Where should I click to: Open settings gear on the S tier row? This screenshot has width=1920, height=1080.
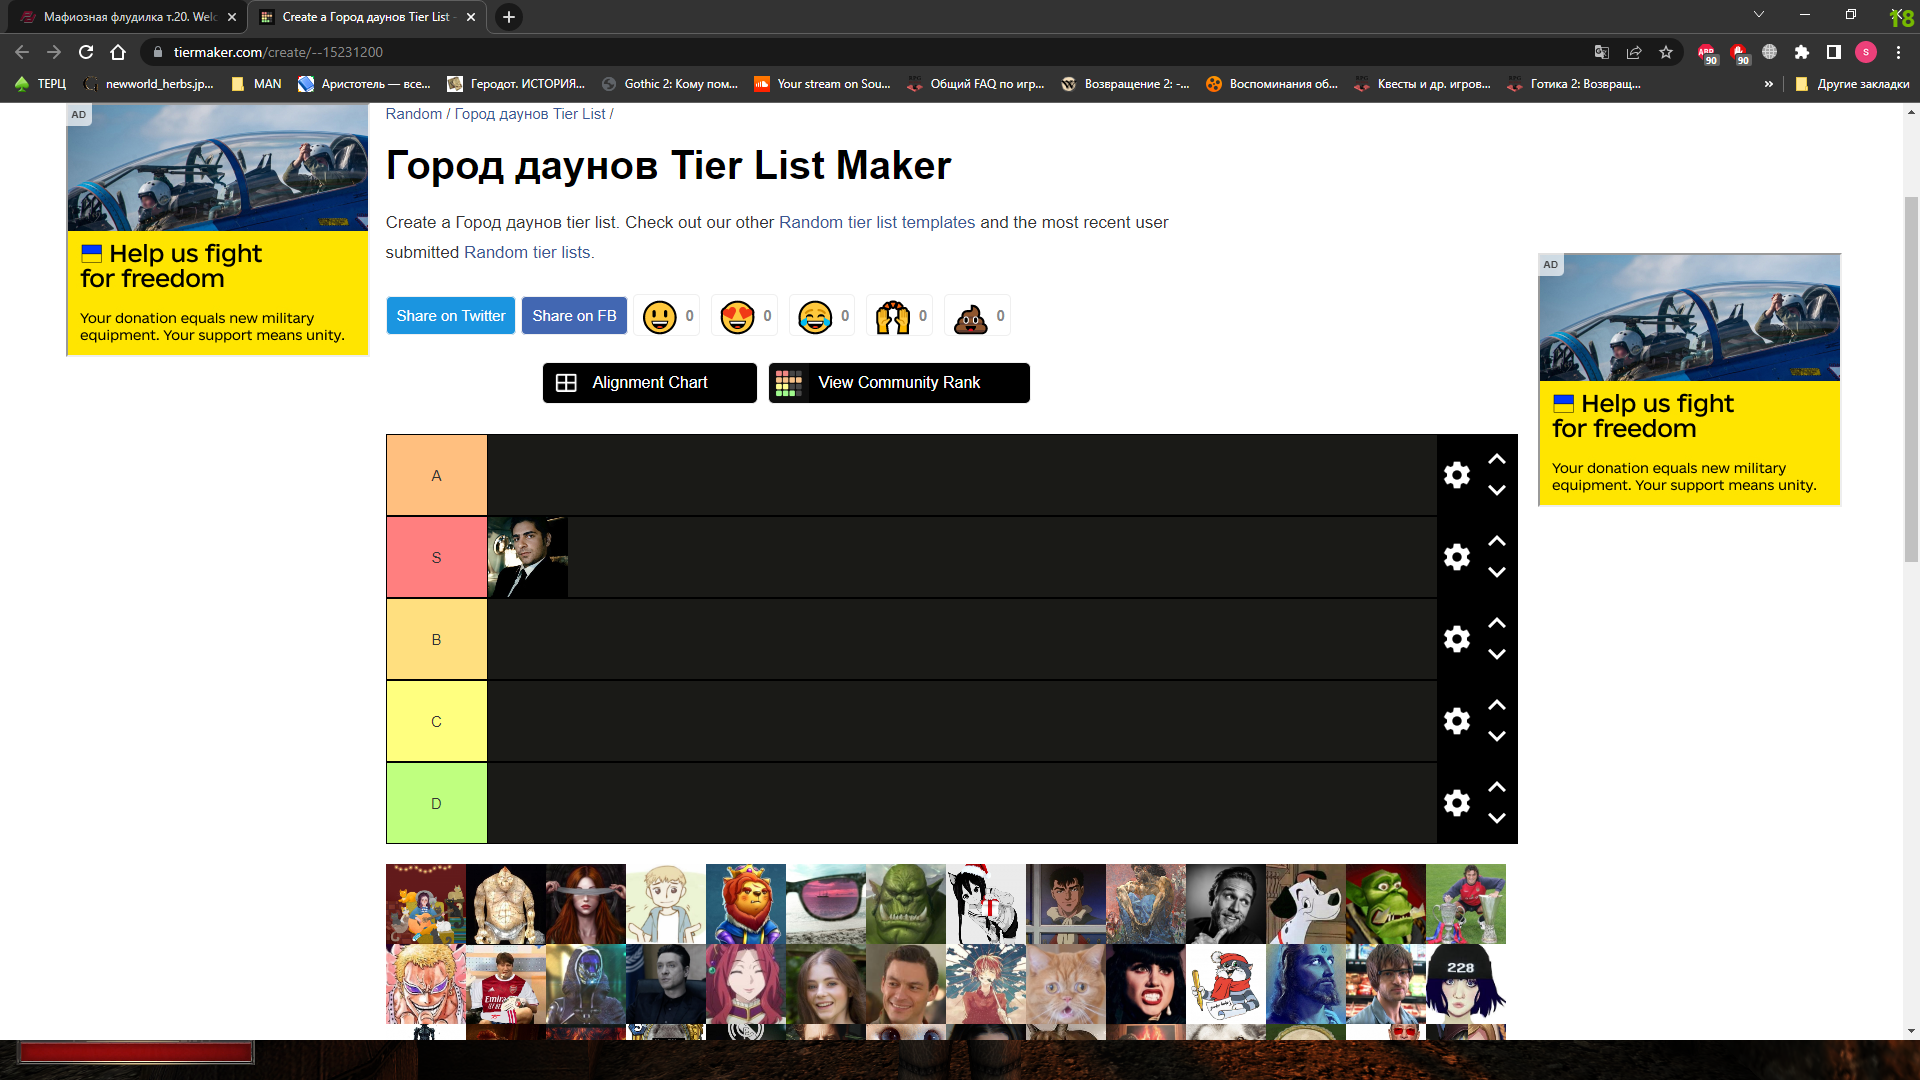pyautogui.click(x=1457, y=557)
